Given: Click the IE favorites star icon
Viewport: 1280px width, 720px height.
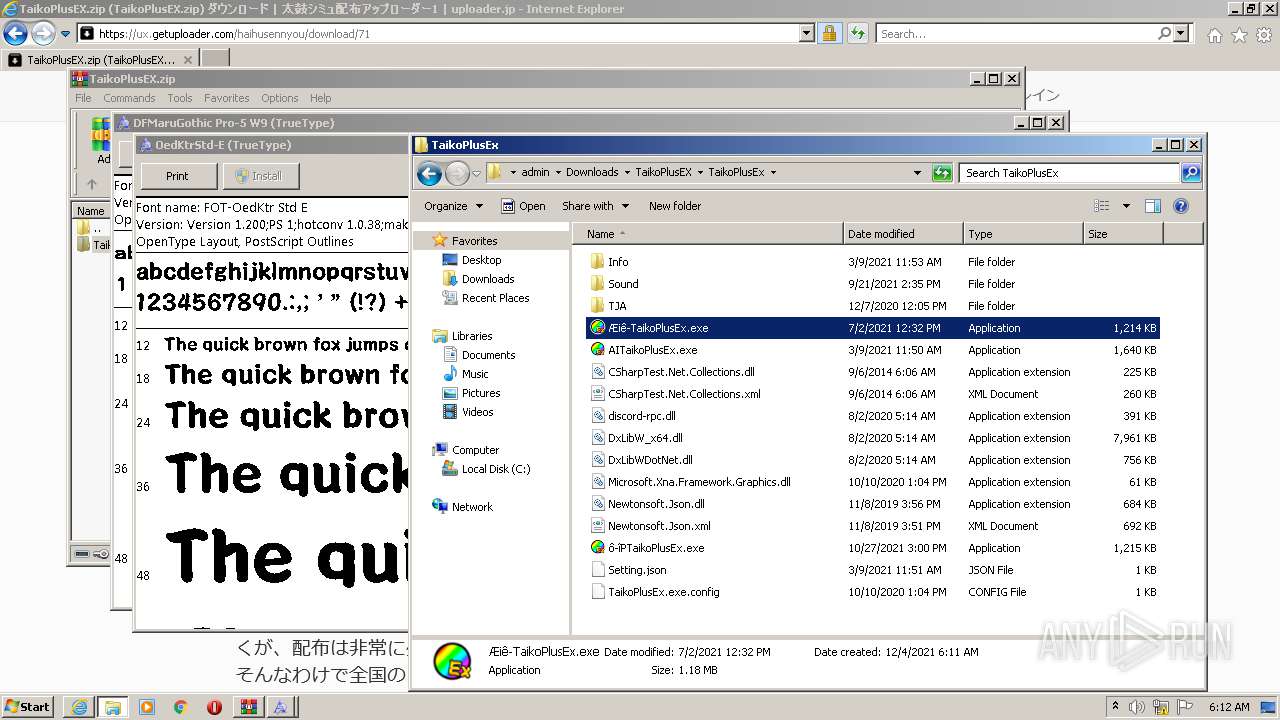Looking at the screenshot, I should point(1239,35).
